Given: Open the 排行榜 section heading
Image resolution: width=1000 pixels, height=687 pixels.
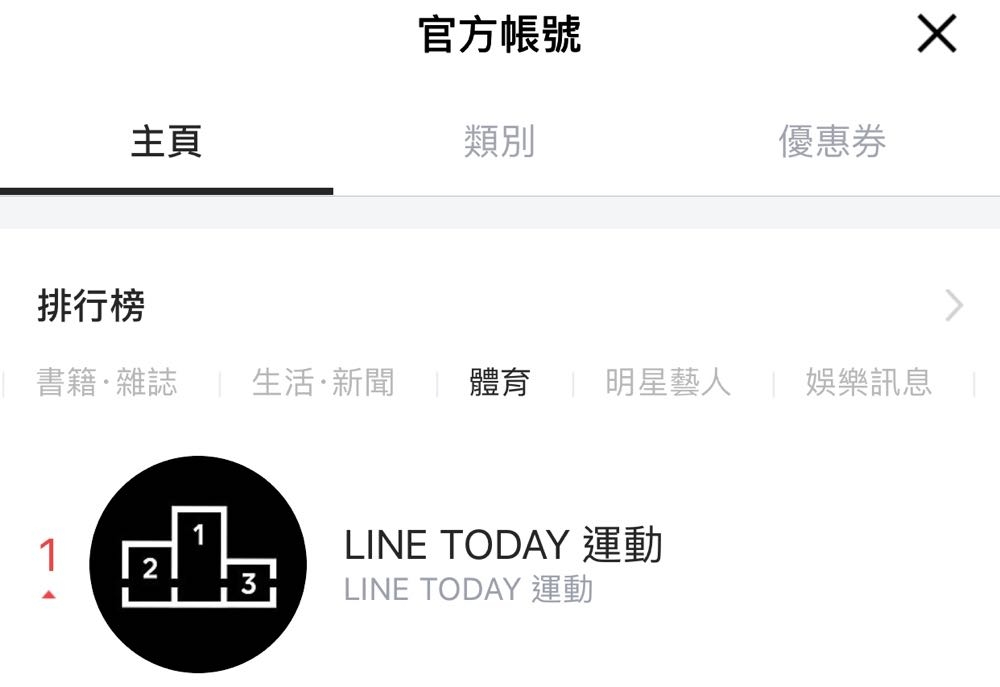Looking at the screenshot, I should pos(91,306).
